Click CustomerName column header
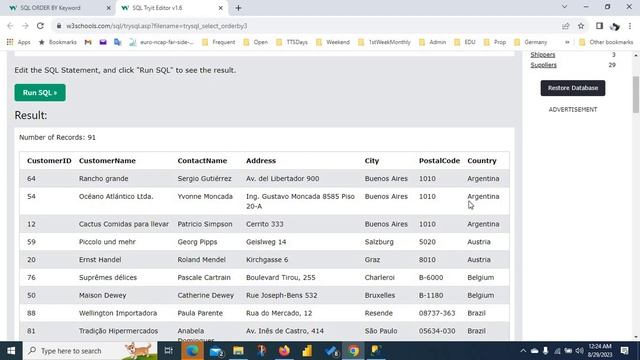Image resolution: width=640 pixels, height=360 pixels. [x=107, y=161]
